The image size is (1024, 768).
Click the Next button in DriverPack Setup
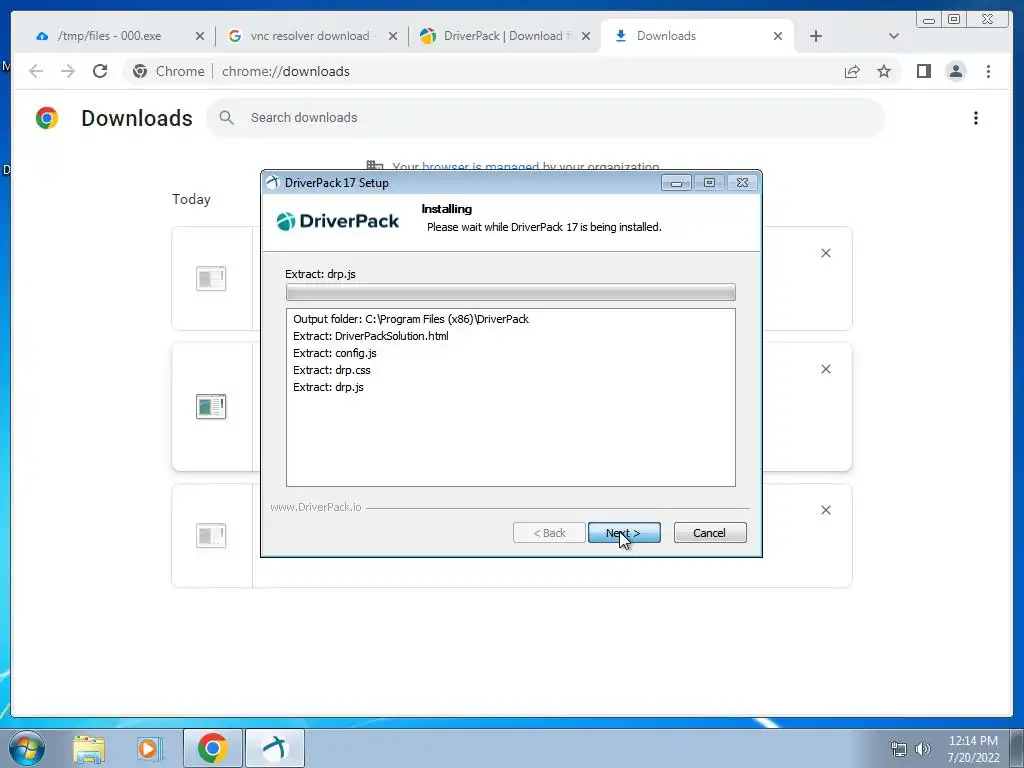tap(624, 533)
